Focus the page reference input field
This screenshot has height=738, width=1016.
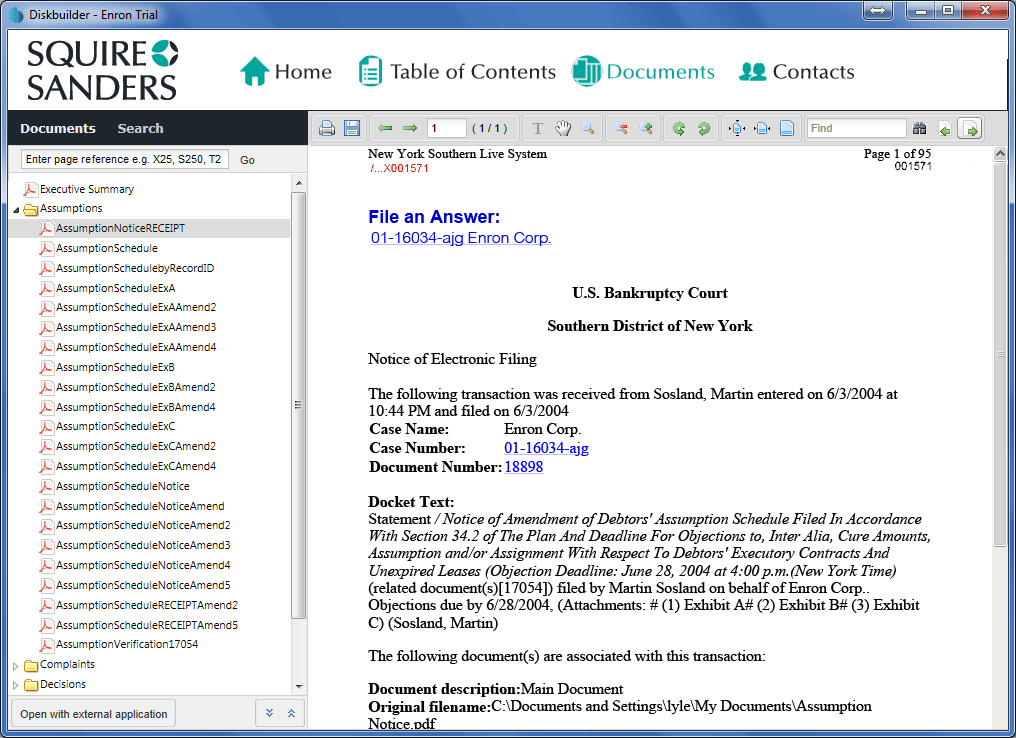coord(124,159)
